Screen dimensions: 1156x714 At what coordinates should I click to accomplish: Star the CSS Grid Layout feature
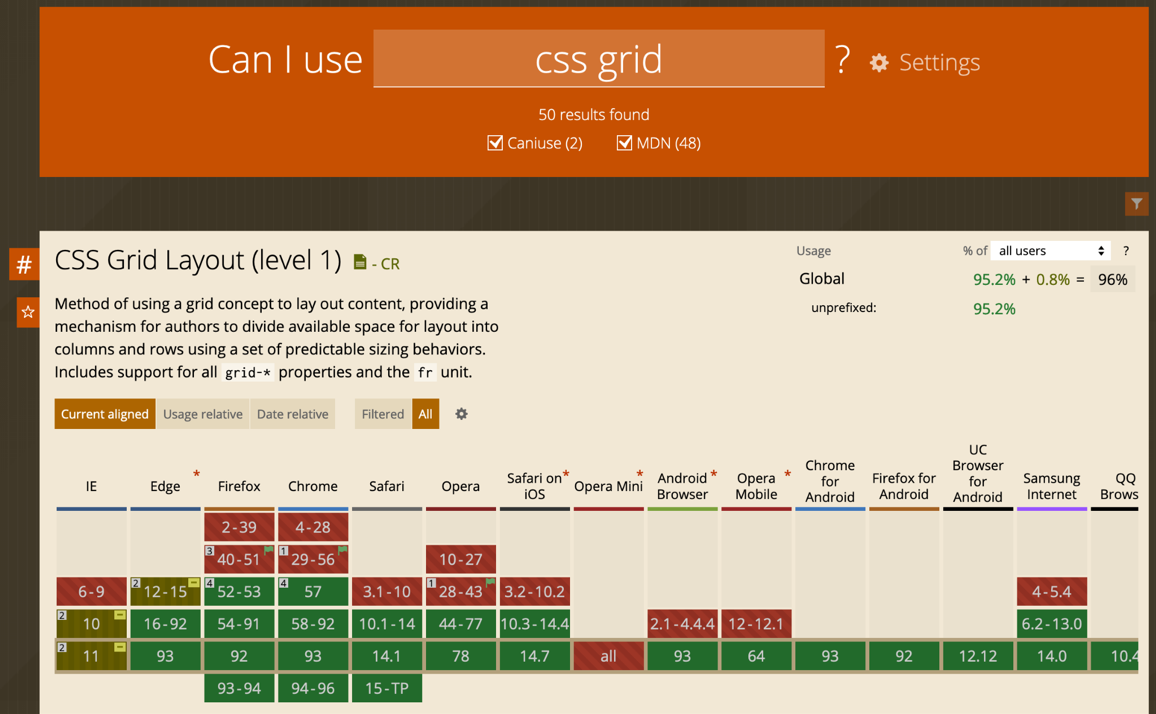28,312
